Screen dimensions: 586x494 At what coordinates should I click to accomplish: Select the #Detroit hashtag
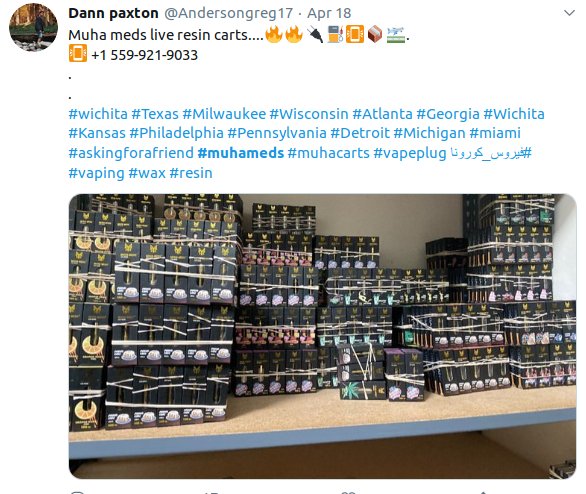[360, 133]
